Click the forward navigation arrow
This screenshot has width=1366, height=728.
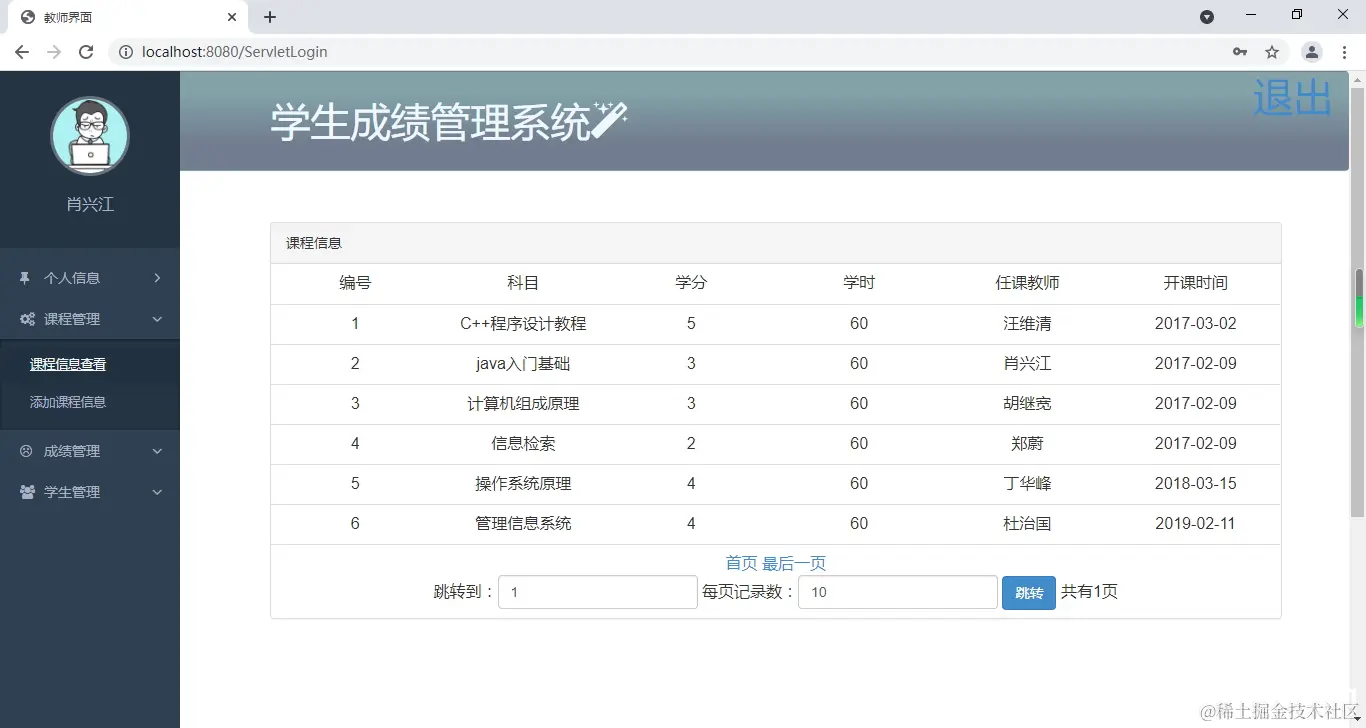(x=54, y=52)
